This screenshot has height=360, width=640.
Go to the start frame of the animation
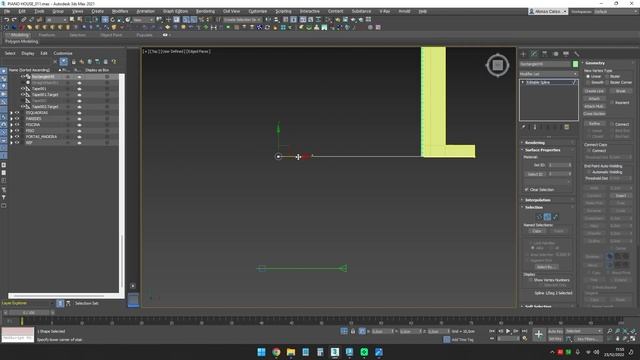(492, 331)
